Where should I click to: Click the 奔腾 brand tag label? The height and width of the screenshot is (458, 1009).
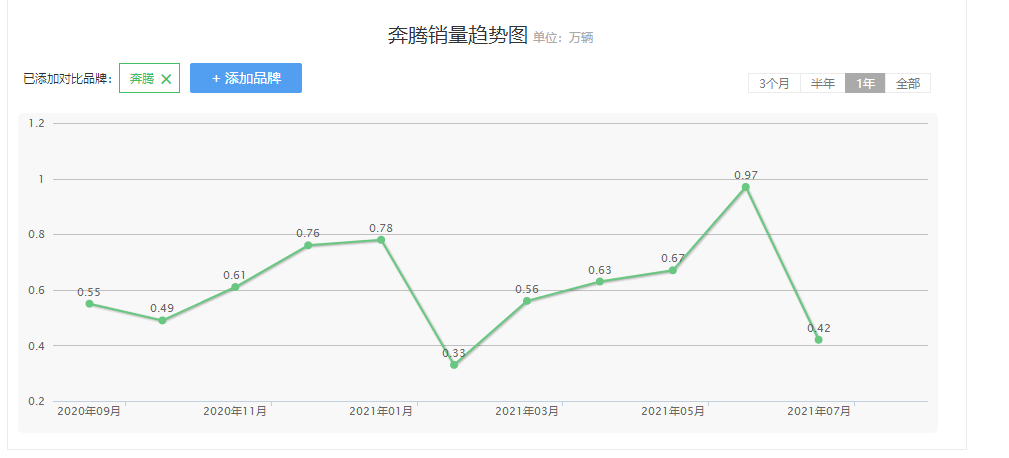coord(141,79)
